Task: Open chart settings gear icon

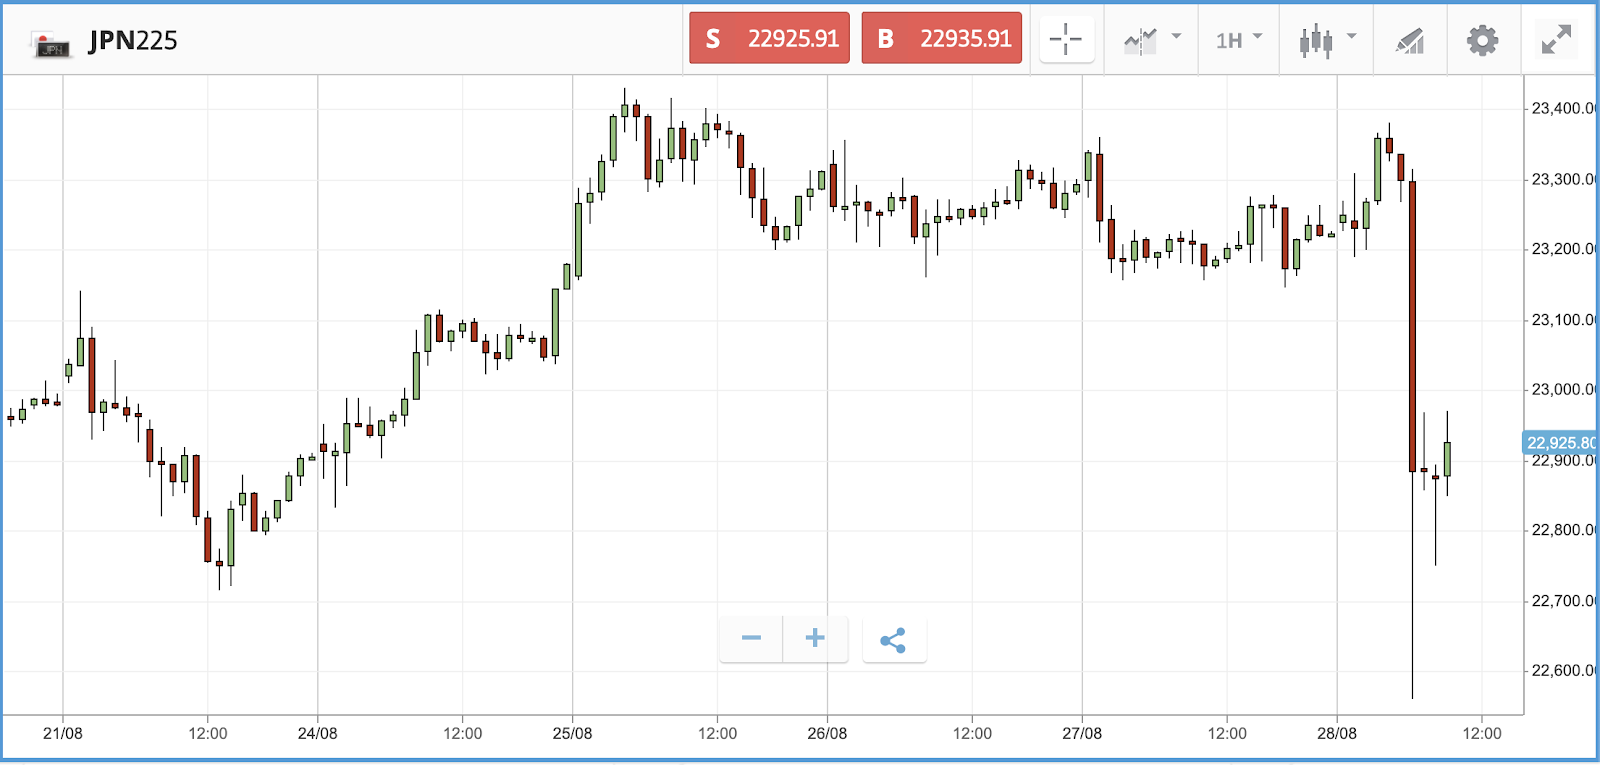Action: pyautogui.click(x=1482, y=41)
